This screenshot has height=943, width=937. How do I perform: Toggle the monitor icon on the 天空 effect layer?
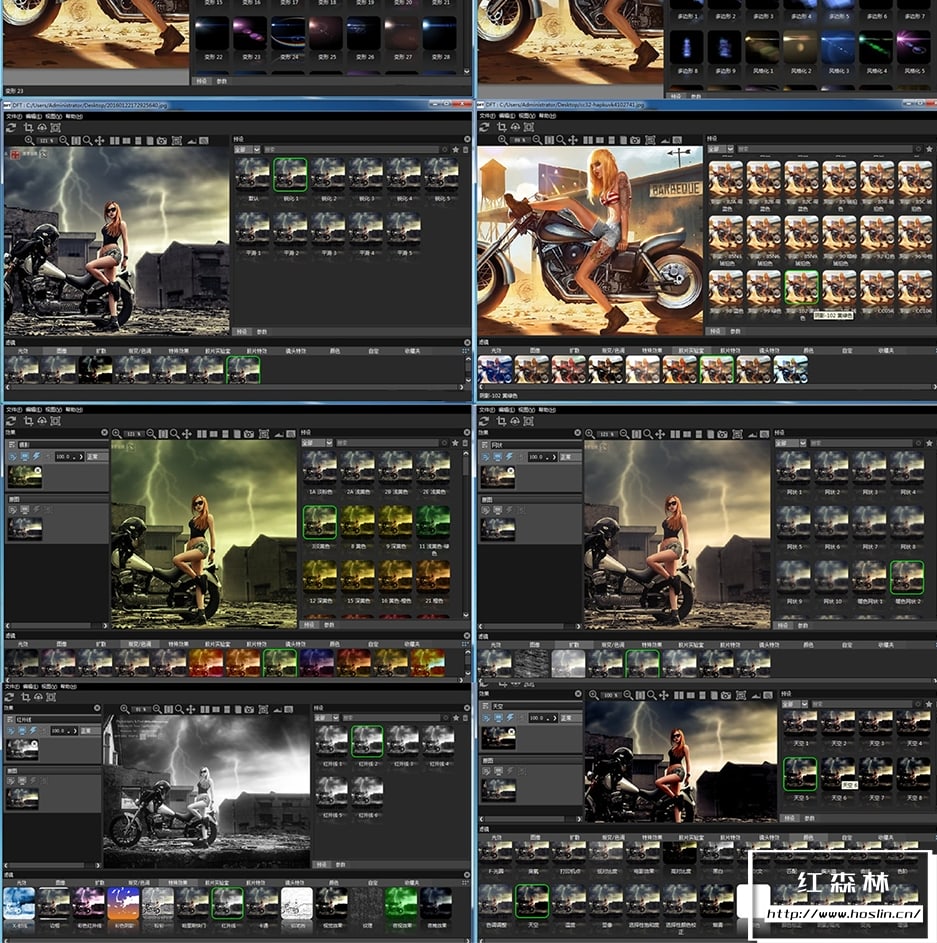(499, 718)
